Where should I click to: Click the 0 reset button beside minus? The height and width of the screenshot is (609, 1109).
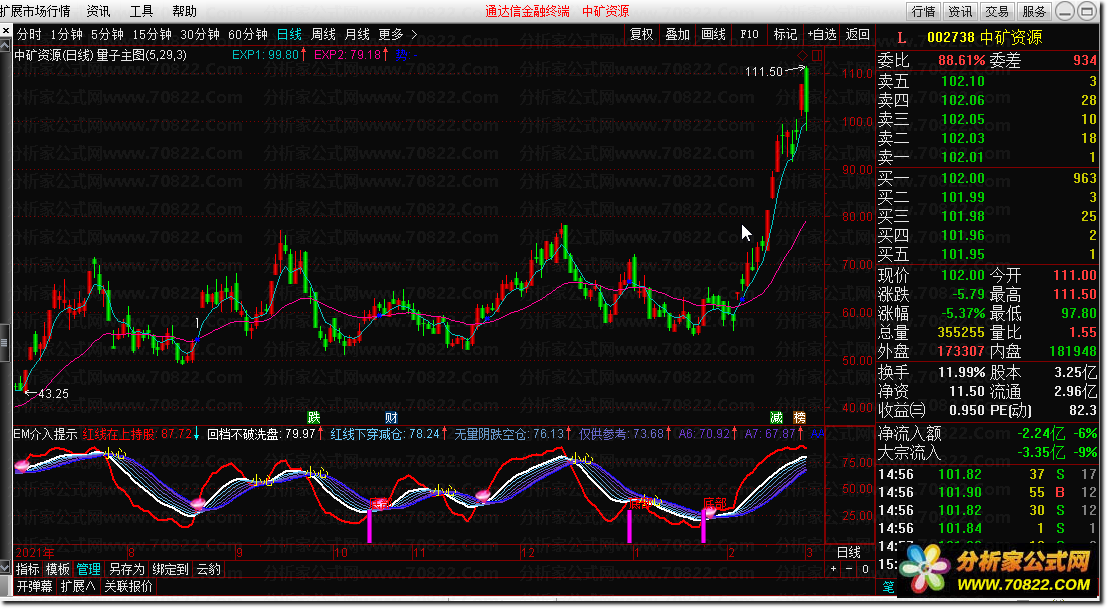(x=865, y=569)
